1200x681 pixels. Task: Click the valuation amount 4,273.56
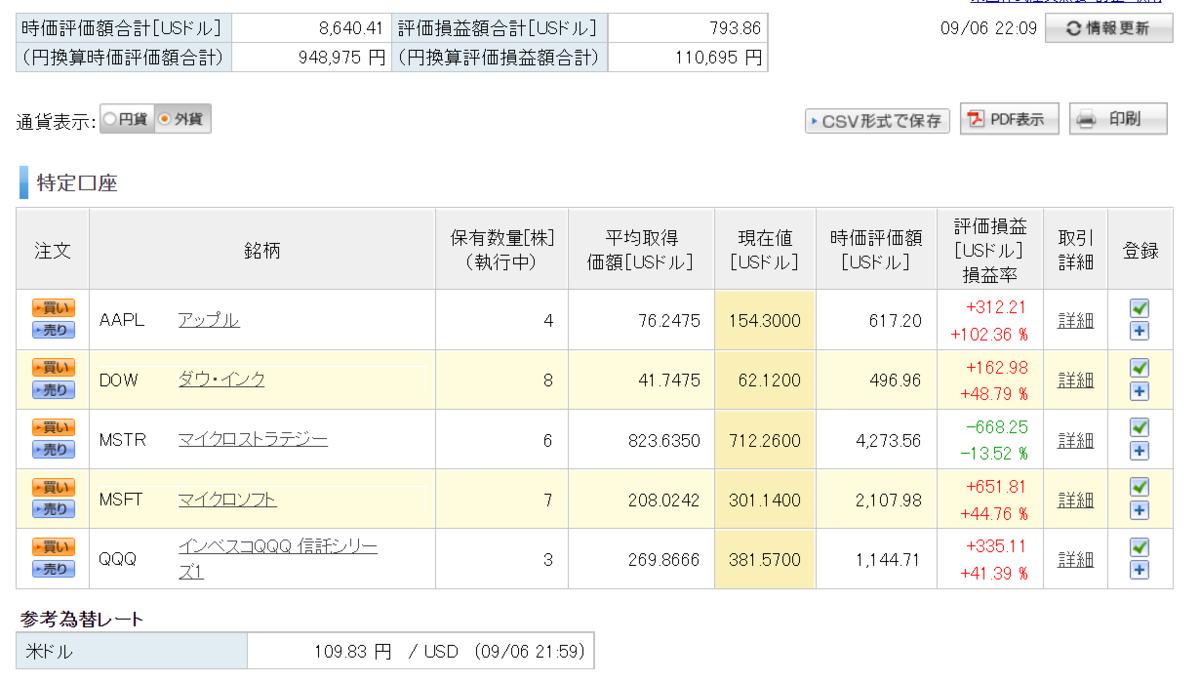click(x=888, y=440)
